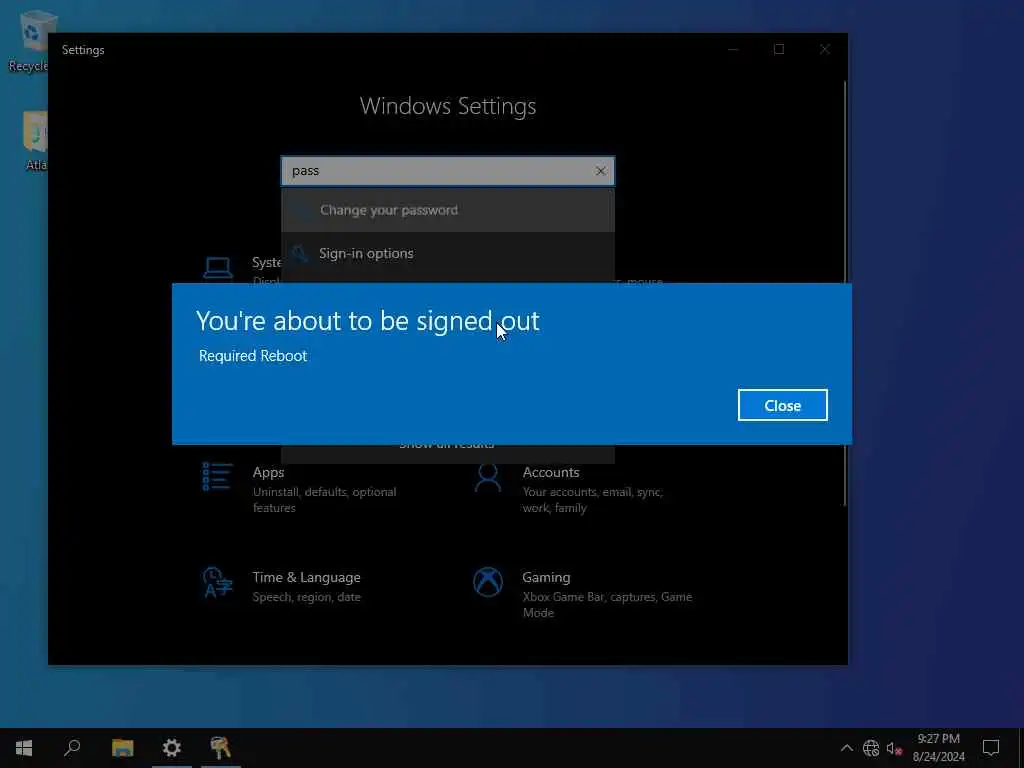Open the Time & Language icon
The image size is (1024, 768).
tap(217, 582)
